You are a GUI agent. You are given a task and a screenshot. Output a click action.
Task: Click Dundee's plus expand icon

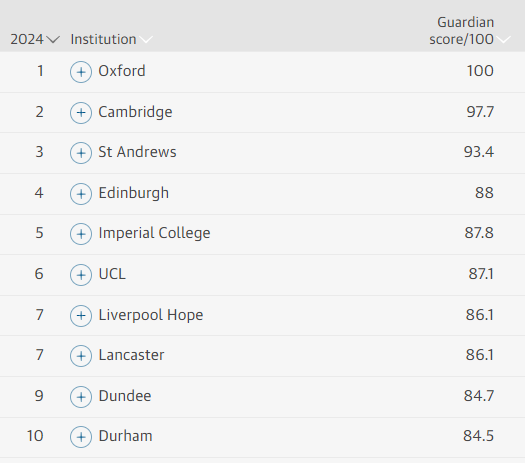pyautogui.click(x=81, y=397)
